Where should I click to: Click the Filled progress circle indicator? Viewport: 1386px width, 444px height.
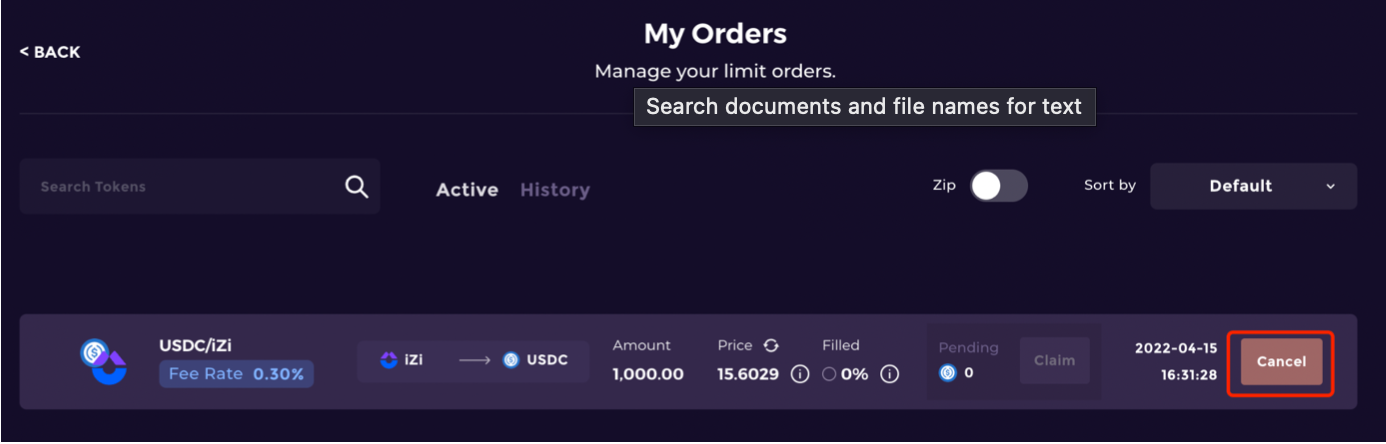(828, 374)
